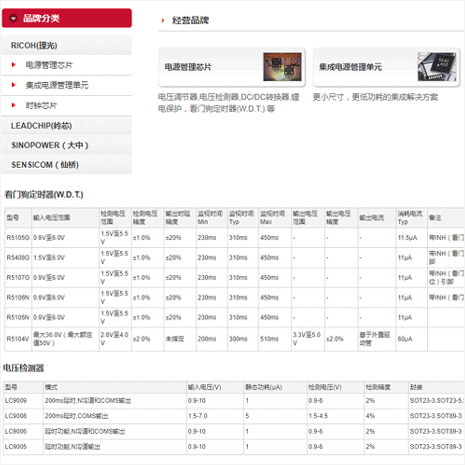Select model R5106N in watchdog table

point(18,297)
